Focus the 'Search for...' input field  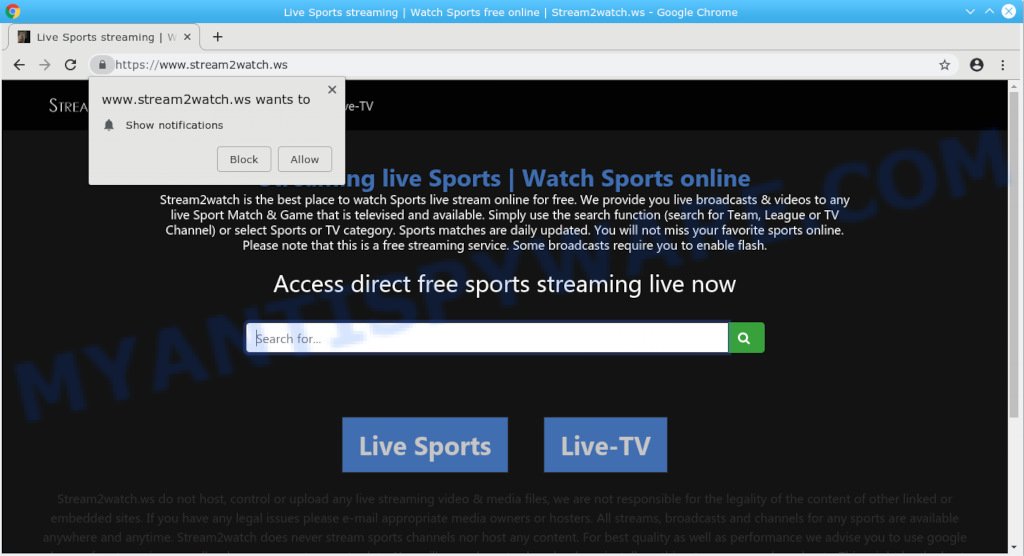point(487,338)
